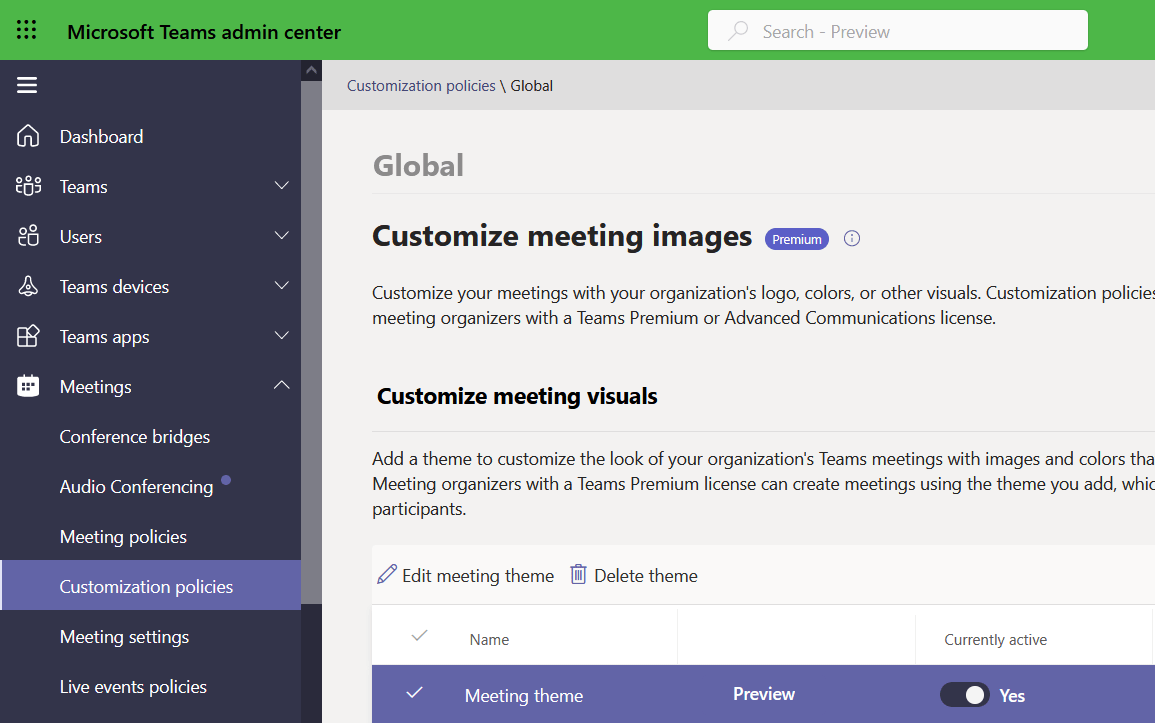This screenshot has width=1155, height=723.
Task: Collapse the hamburger navigation menu
Action: pos(27,86)
